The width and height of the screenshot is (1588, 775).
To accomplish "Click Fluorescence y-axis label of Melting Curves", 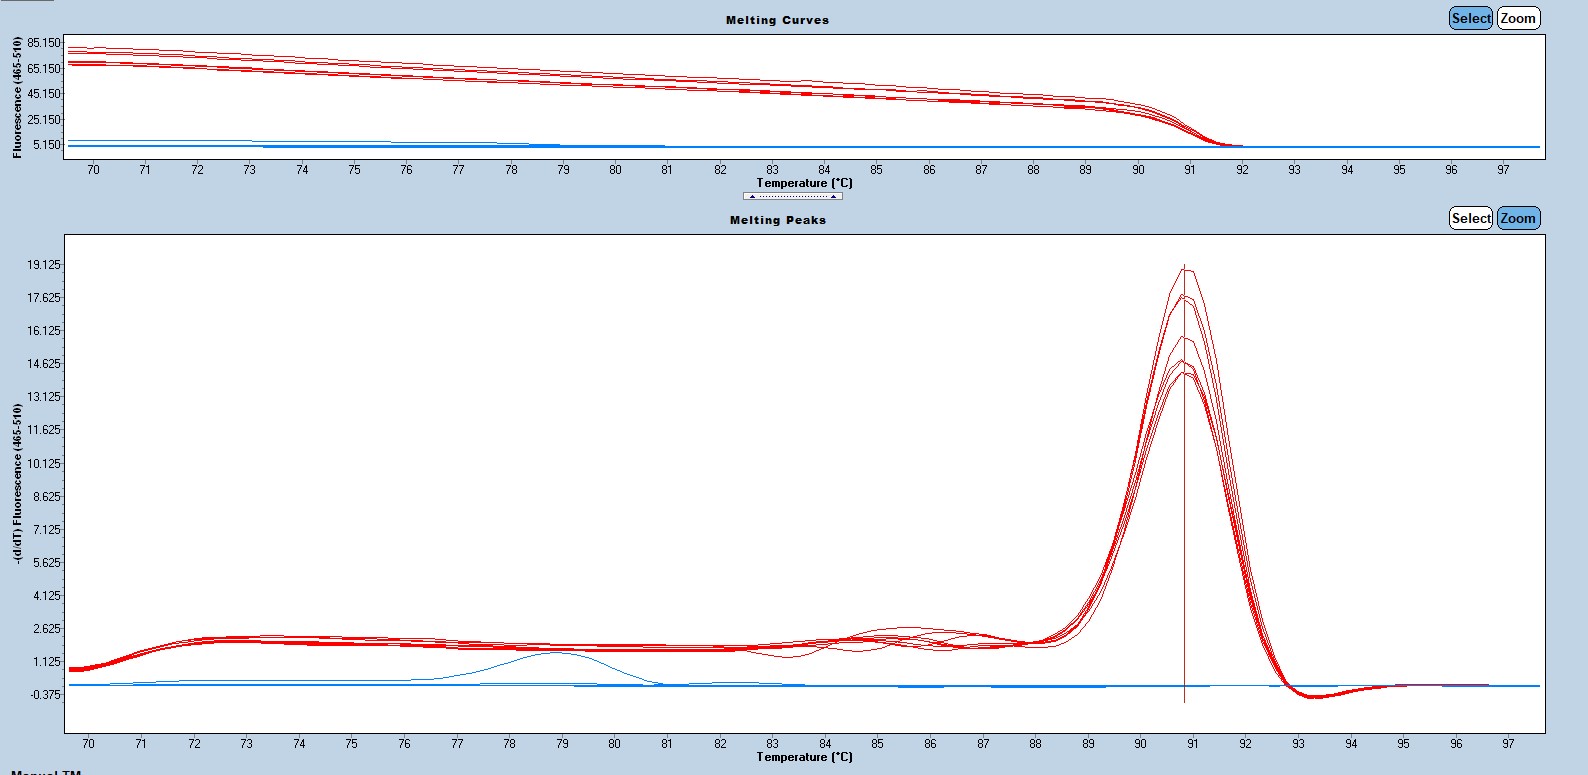I will [x=17, y=97].
